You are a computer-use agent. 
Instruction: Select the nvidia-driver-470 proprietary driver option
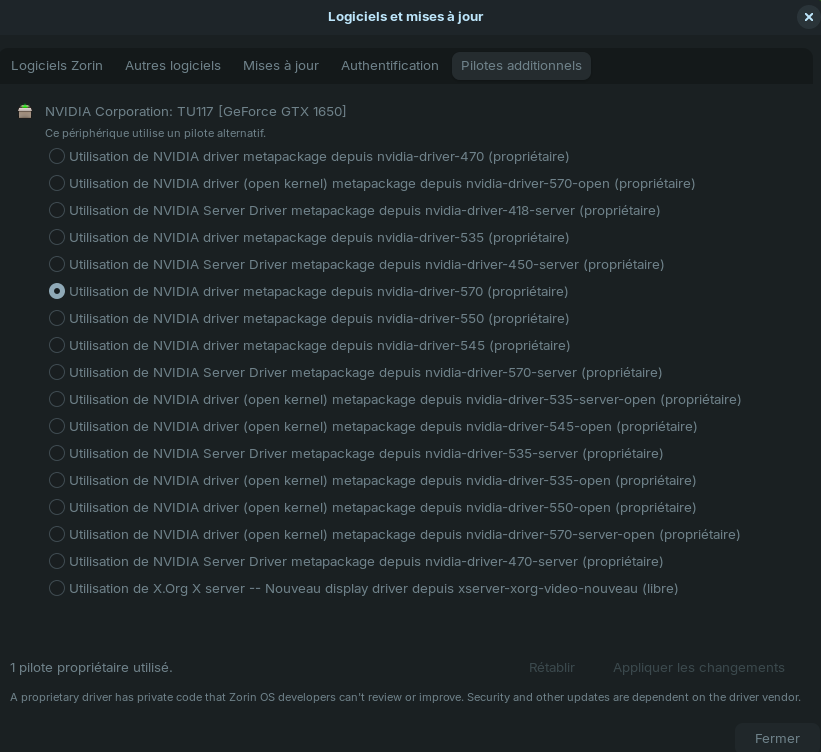(57, 156)
